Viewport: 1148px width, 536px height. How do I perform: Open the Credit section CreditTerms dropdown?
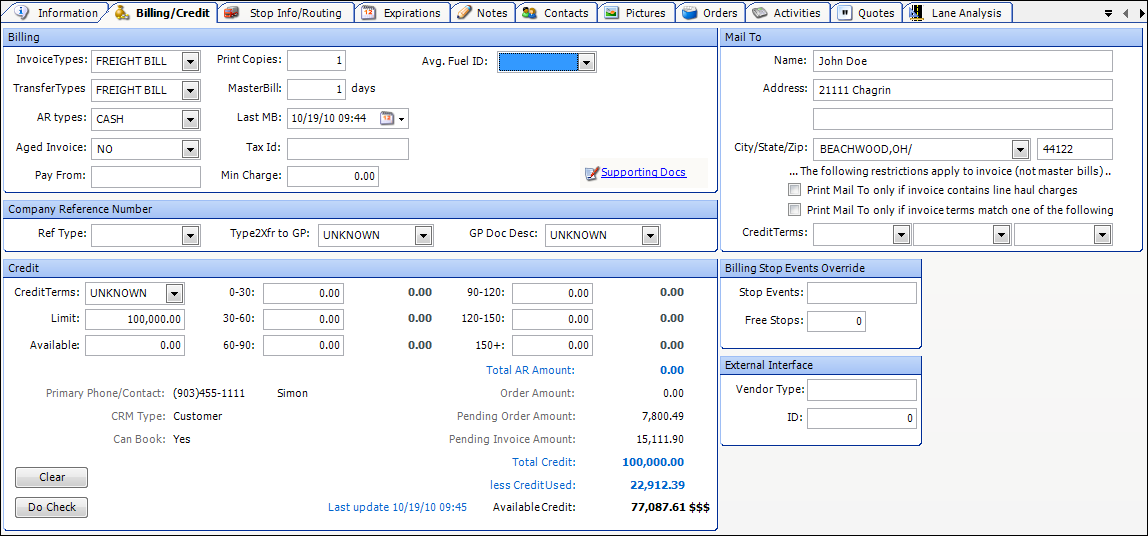(174, 294)
